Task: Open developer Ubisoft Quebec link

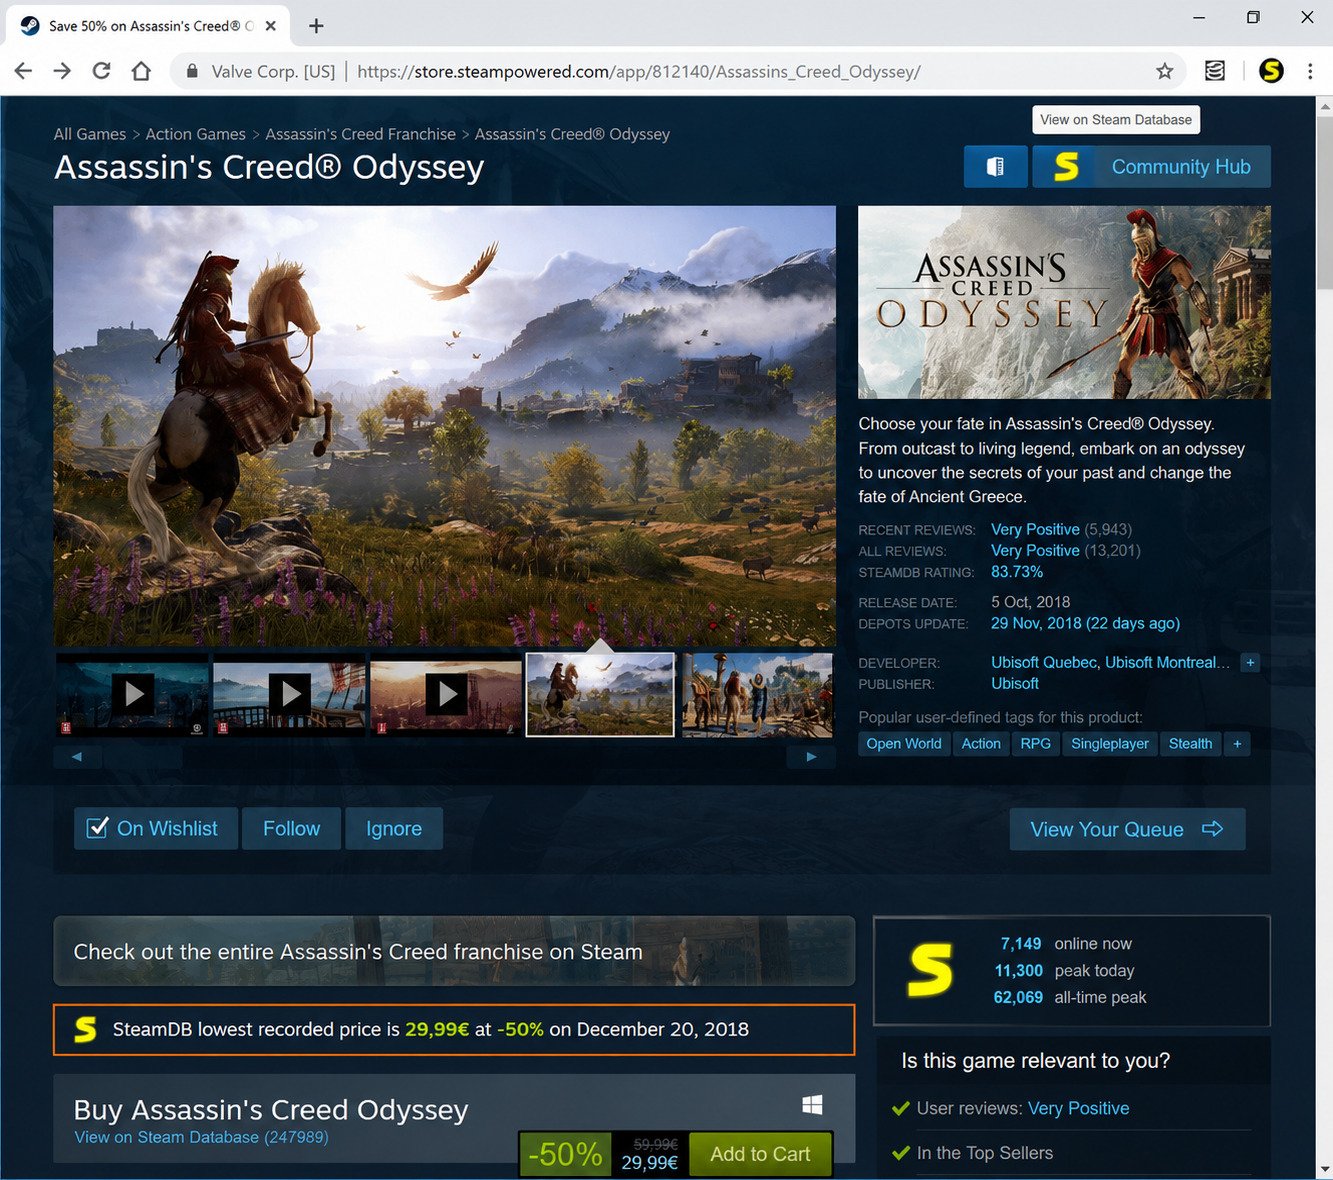Action: (x=1043, y=662)
